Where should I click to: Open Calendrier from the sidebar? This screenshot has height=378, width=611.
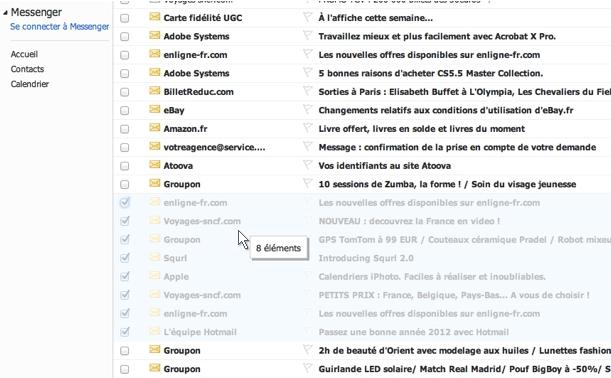click(30, 84)
